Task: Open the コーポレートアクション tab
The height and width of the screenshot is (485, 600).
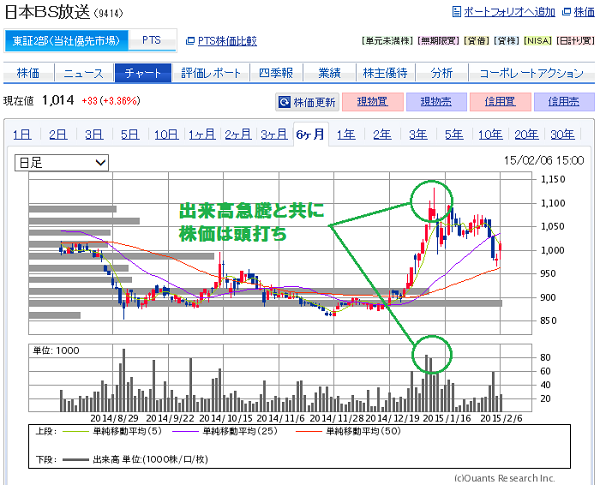Action: [532, 73]
